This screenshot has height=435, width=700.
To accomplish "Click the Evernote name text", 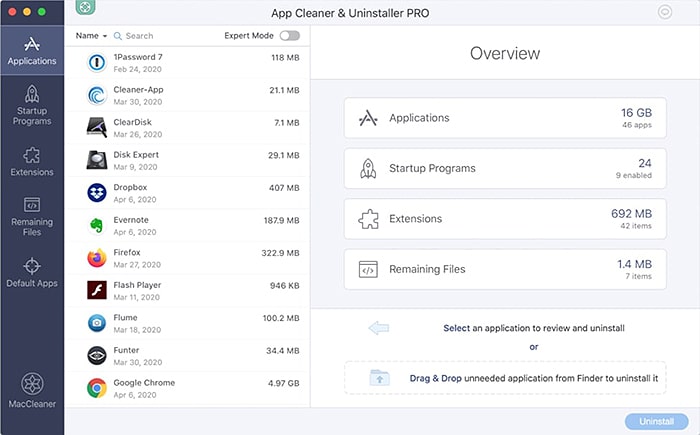I will [x=131, y=220].
